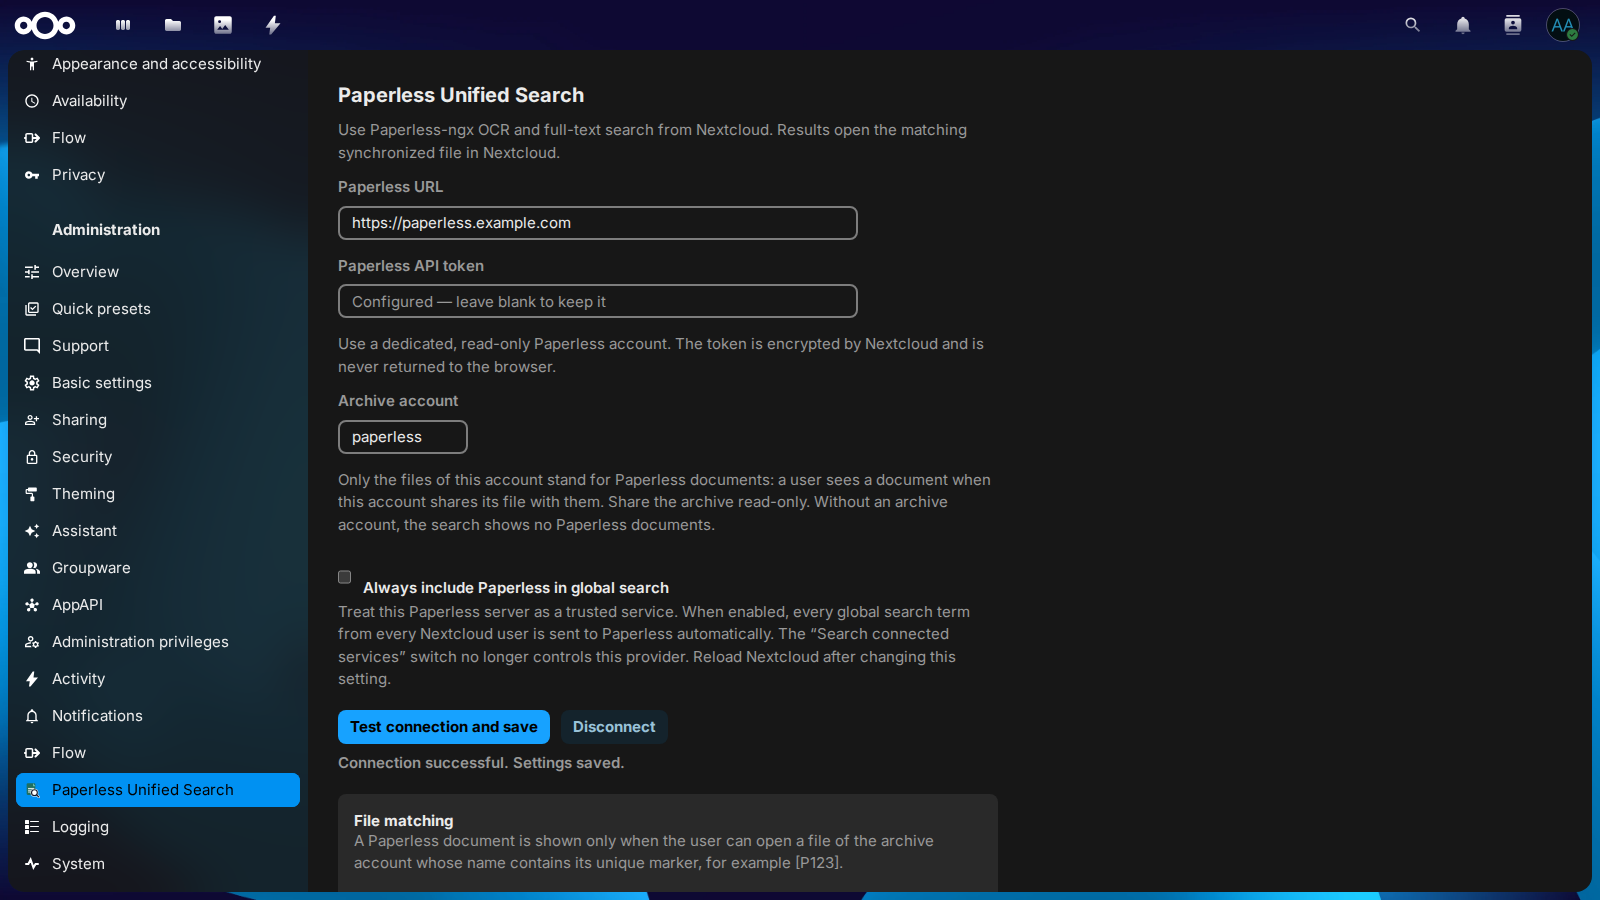Click the Security lock icon
Screen dimensions: 1600x900
click(32, 457)
